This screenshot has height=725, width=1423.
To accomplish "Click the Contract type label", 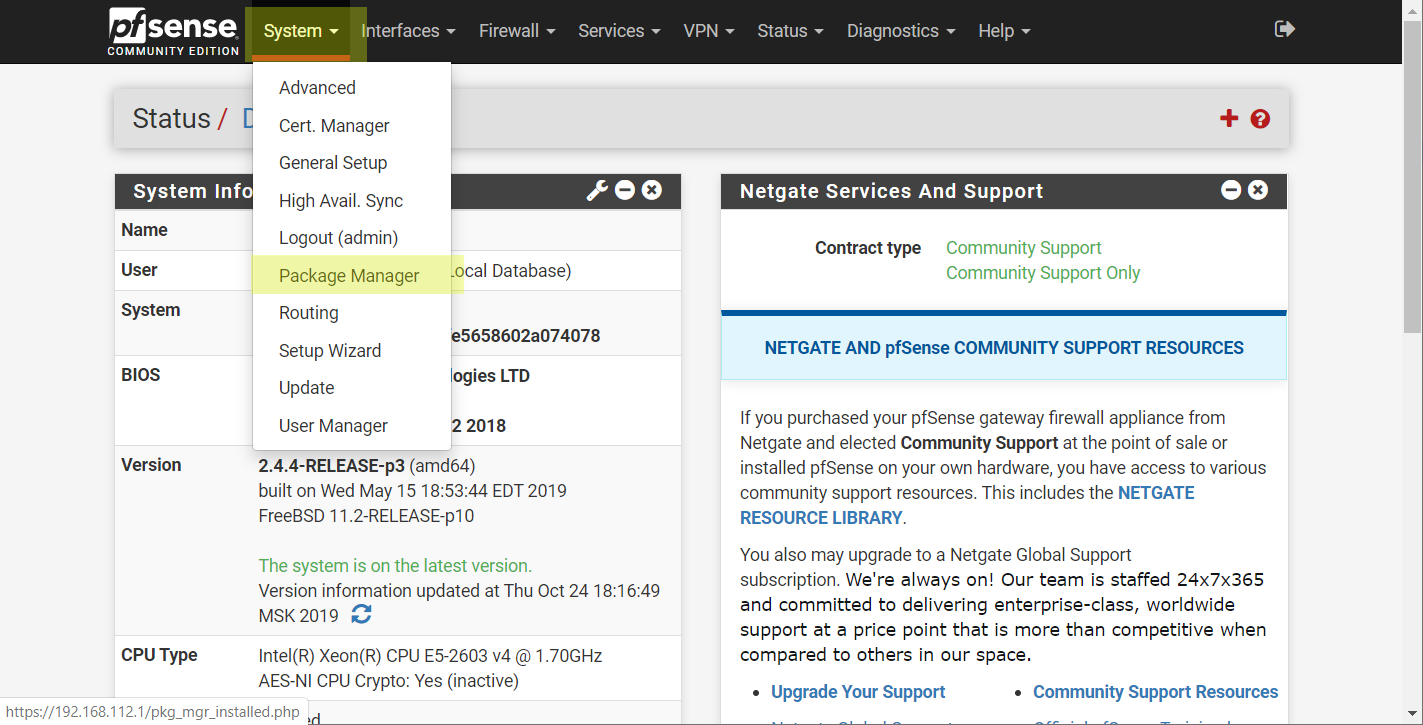I will [868, 248].
